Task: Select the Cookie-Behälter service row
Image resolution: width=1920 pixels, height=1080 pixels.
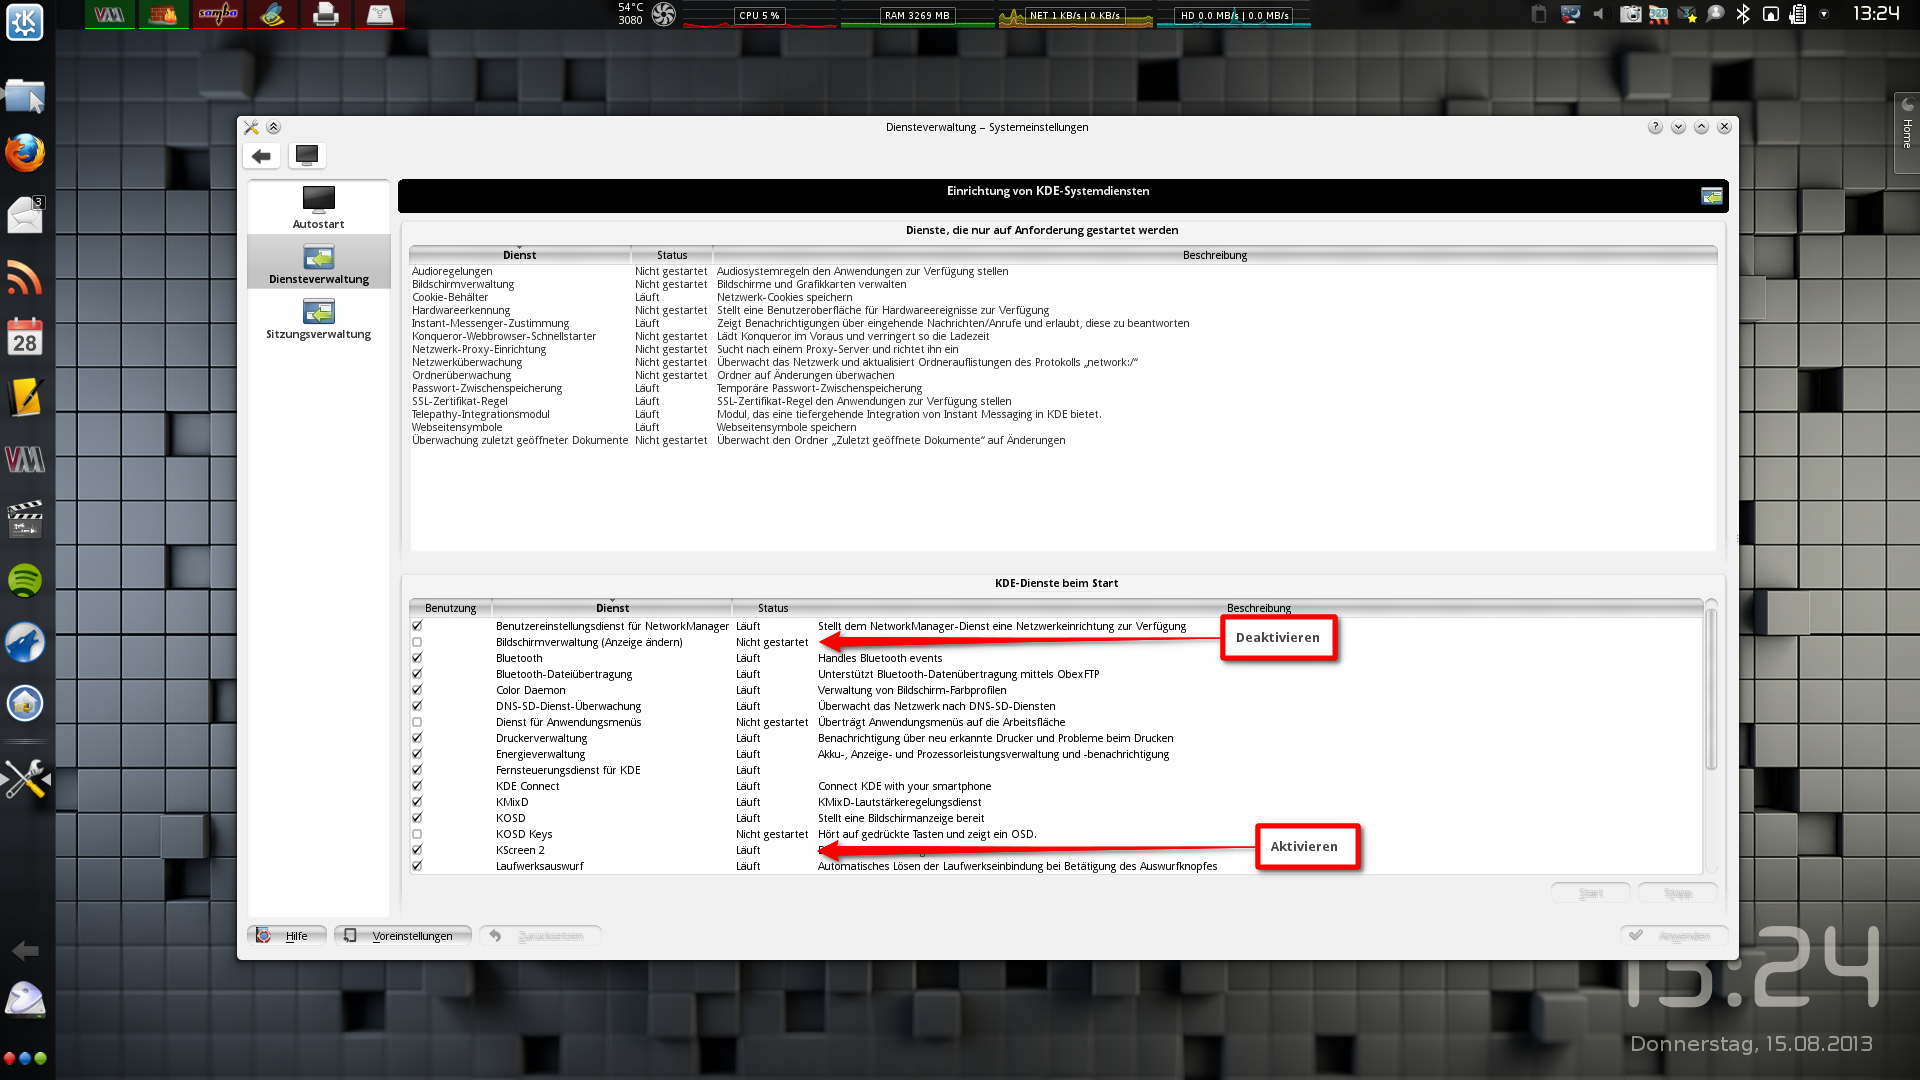Action: coord(450,297)
